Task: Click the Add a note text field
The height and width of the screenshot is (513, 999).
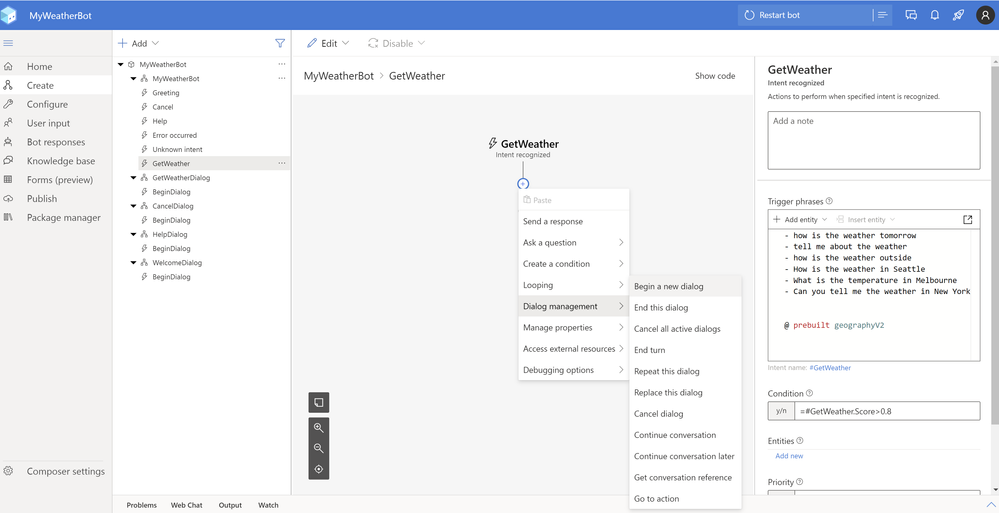Action: point(873,140)
